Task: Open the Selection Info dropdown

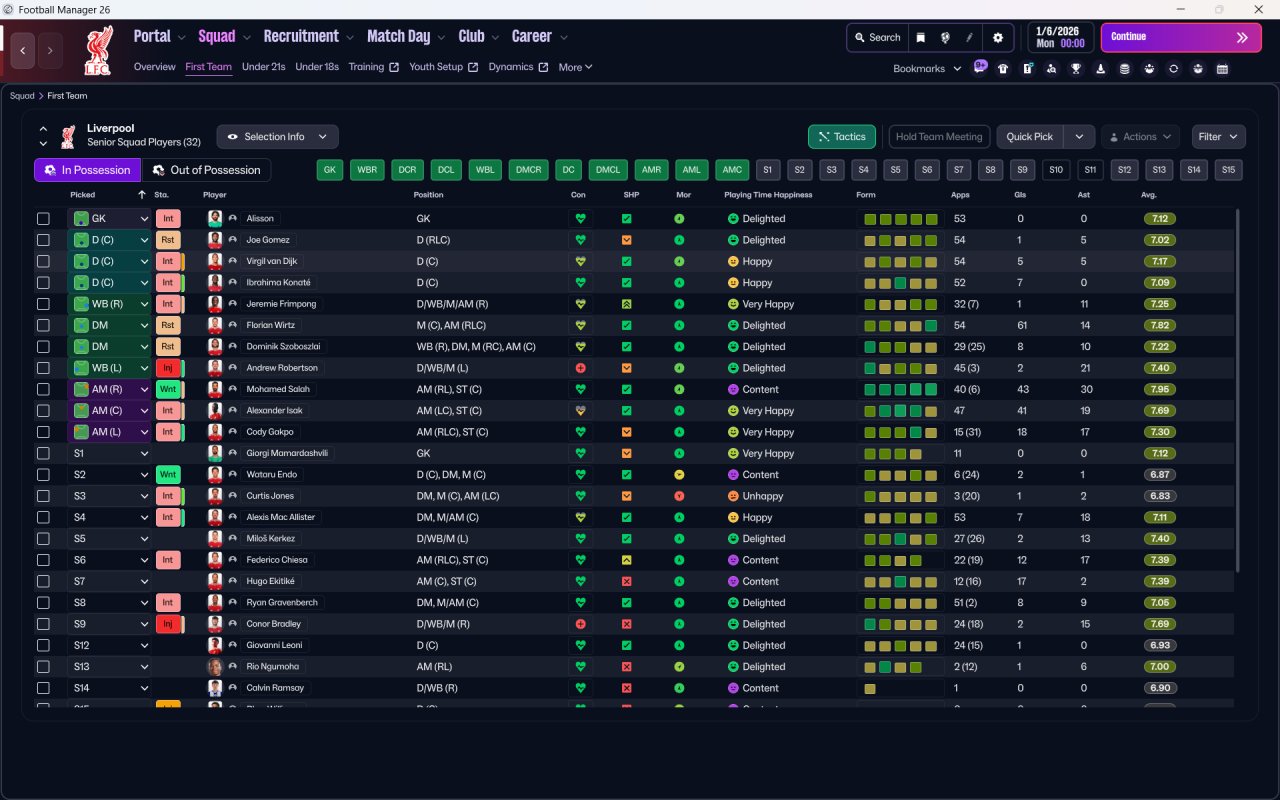Action: 277,137
